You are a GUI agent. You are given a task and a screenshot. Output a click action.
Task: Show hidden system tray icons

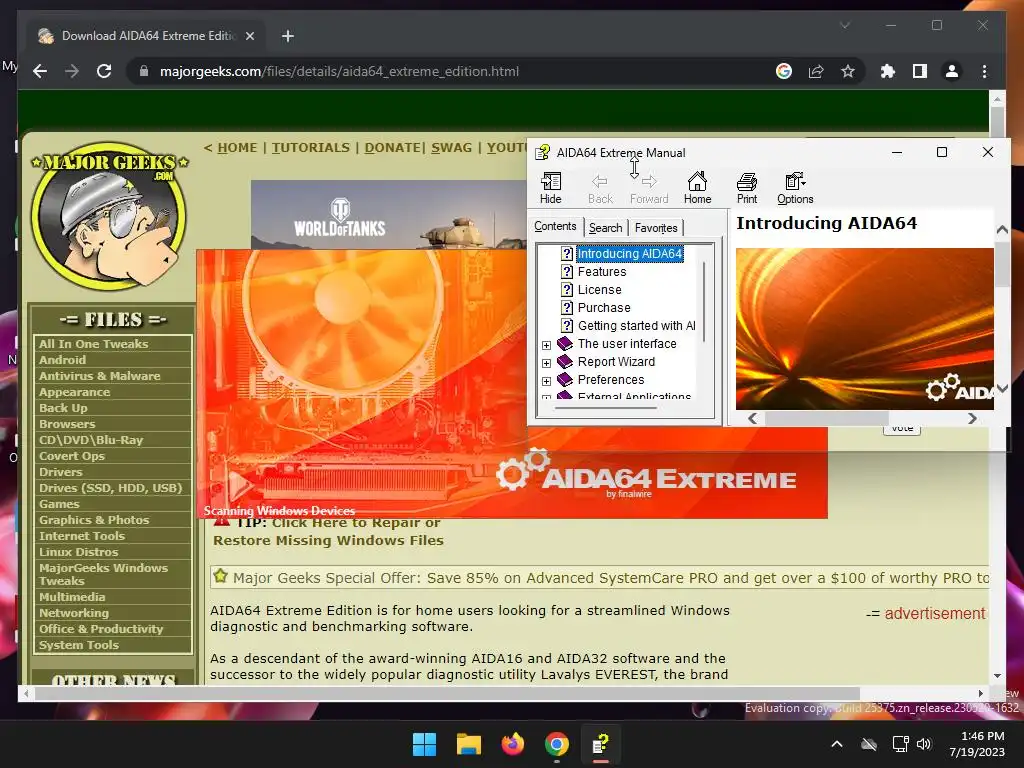click(837, 744)
